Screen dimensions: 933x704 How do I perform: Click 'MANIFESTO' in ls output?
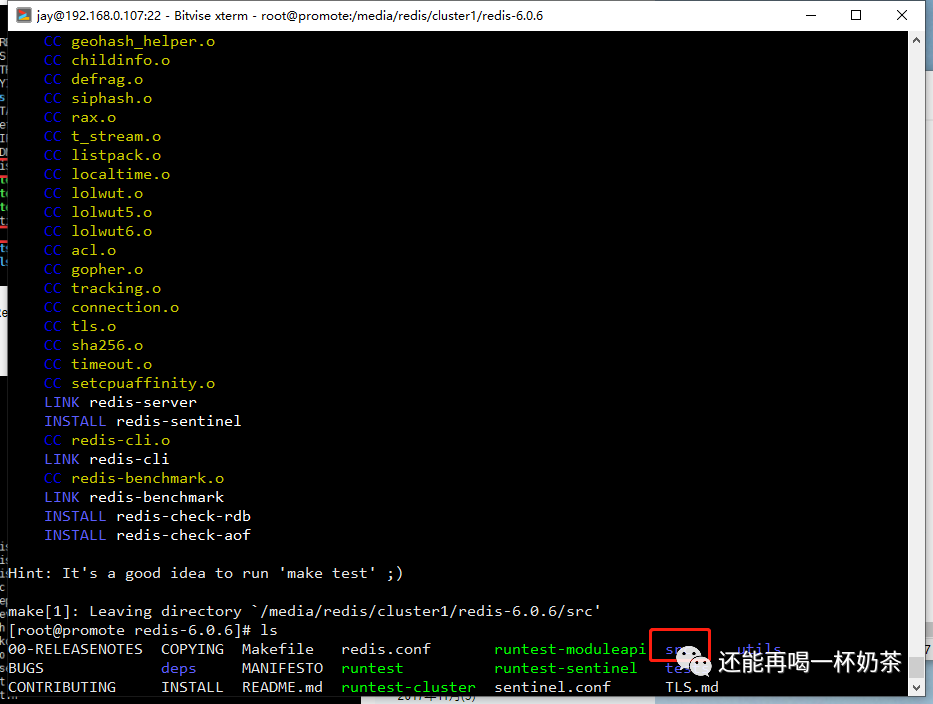click(282, 669)
